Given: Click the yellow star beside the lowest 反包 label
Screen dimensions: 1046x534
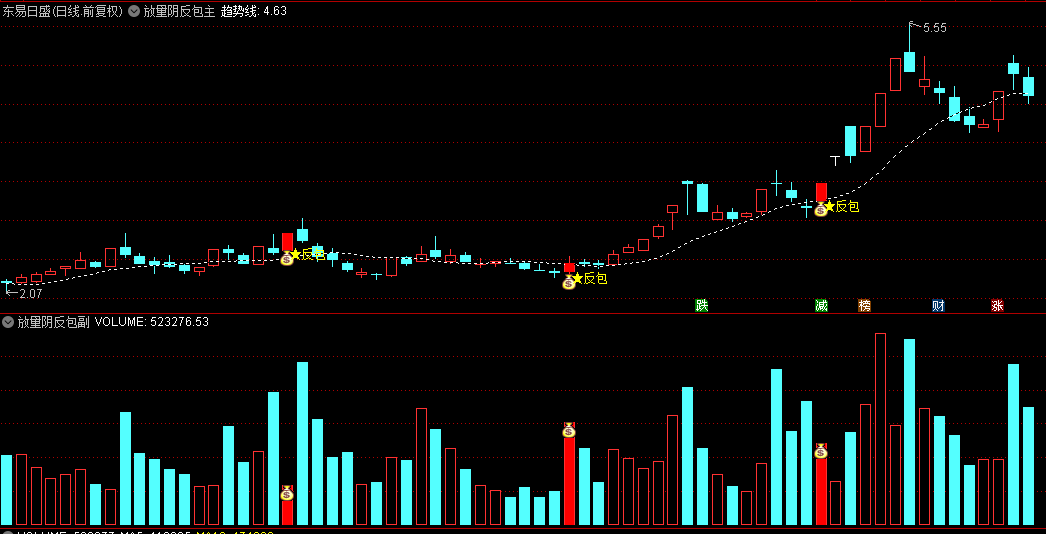Looking at the screenshot, I should (578, 278).
